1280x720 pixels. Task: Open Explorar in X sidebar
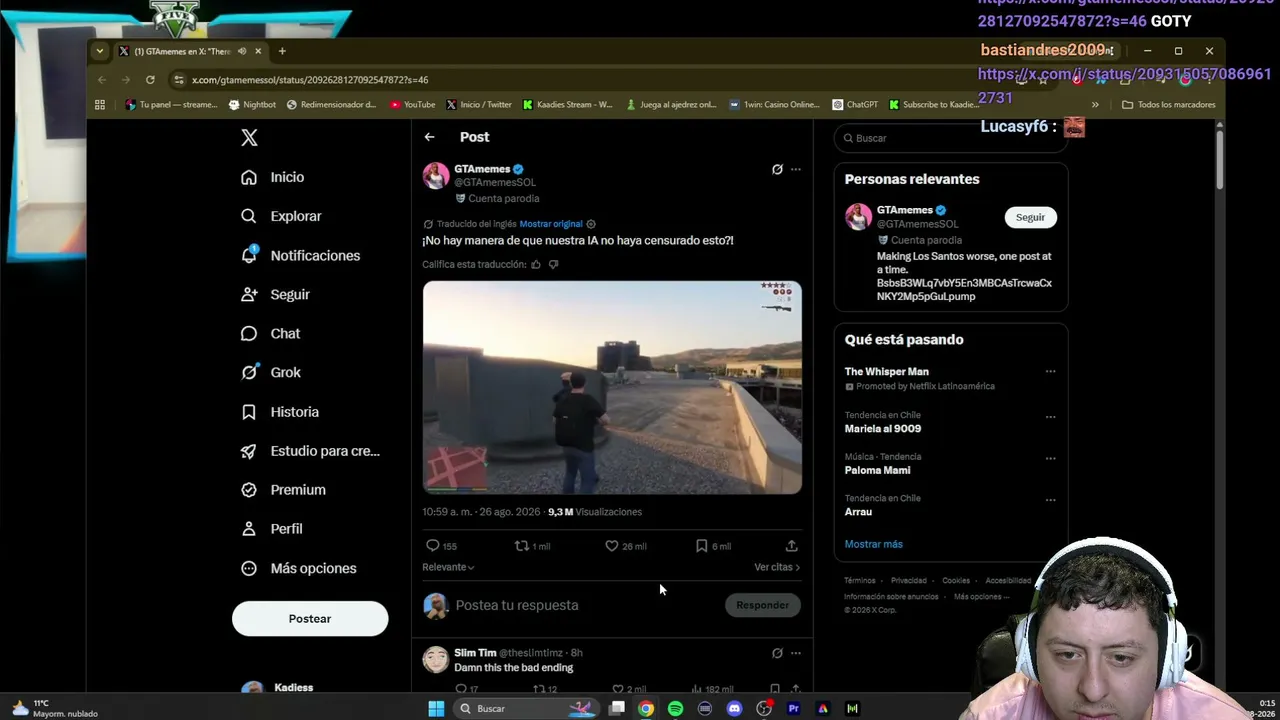281,216
